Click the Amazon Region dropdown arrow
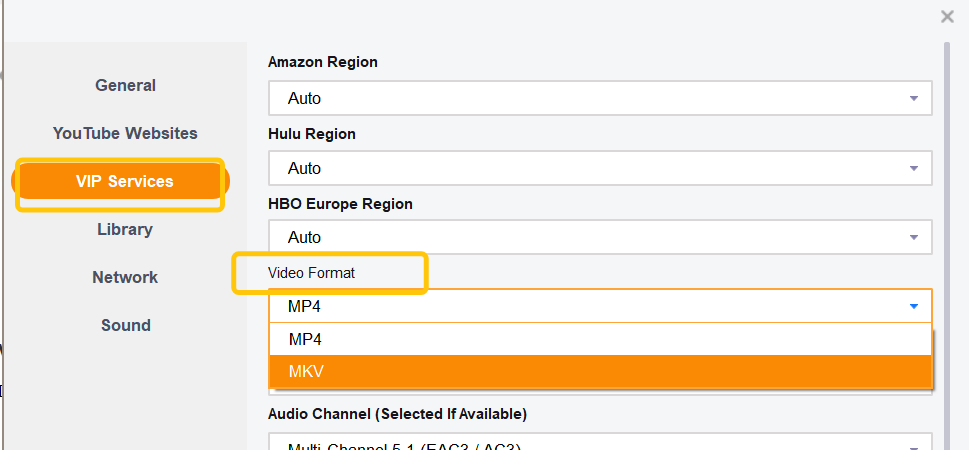Screen dimensions: 969x450 913,99
